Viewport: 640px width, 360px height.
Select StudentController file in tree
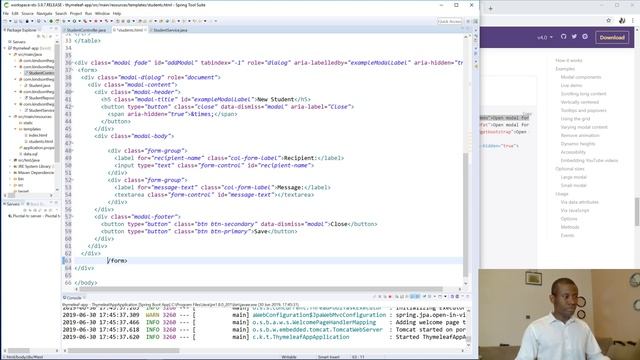tap(40, 73)
